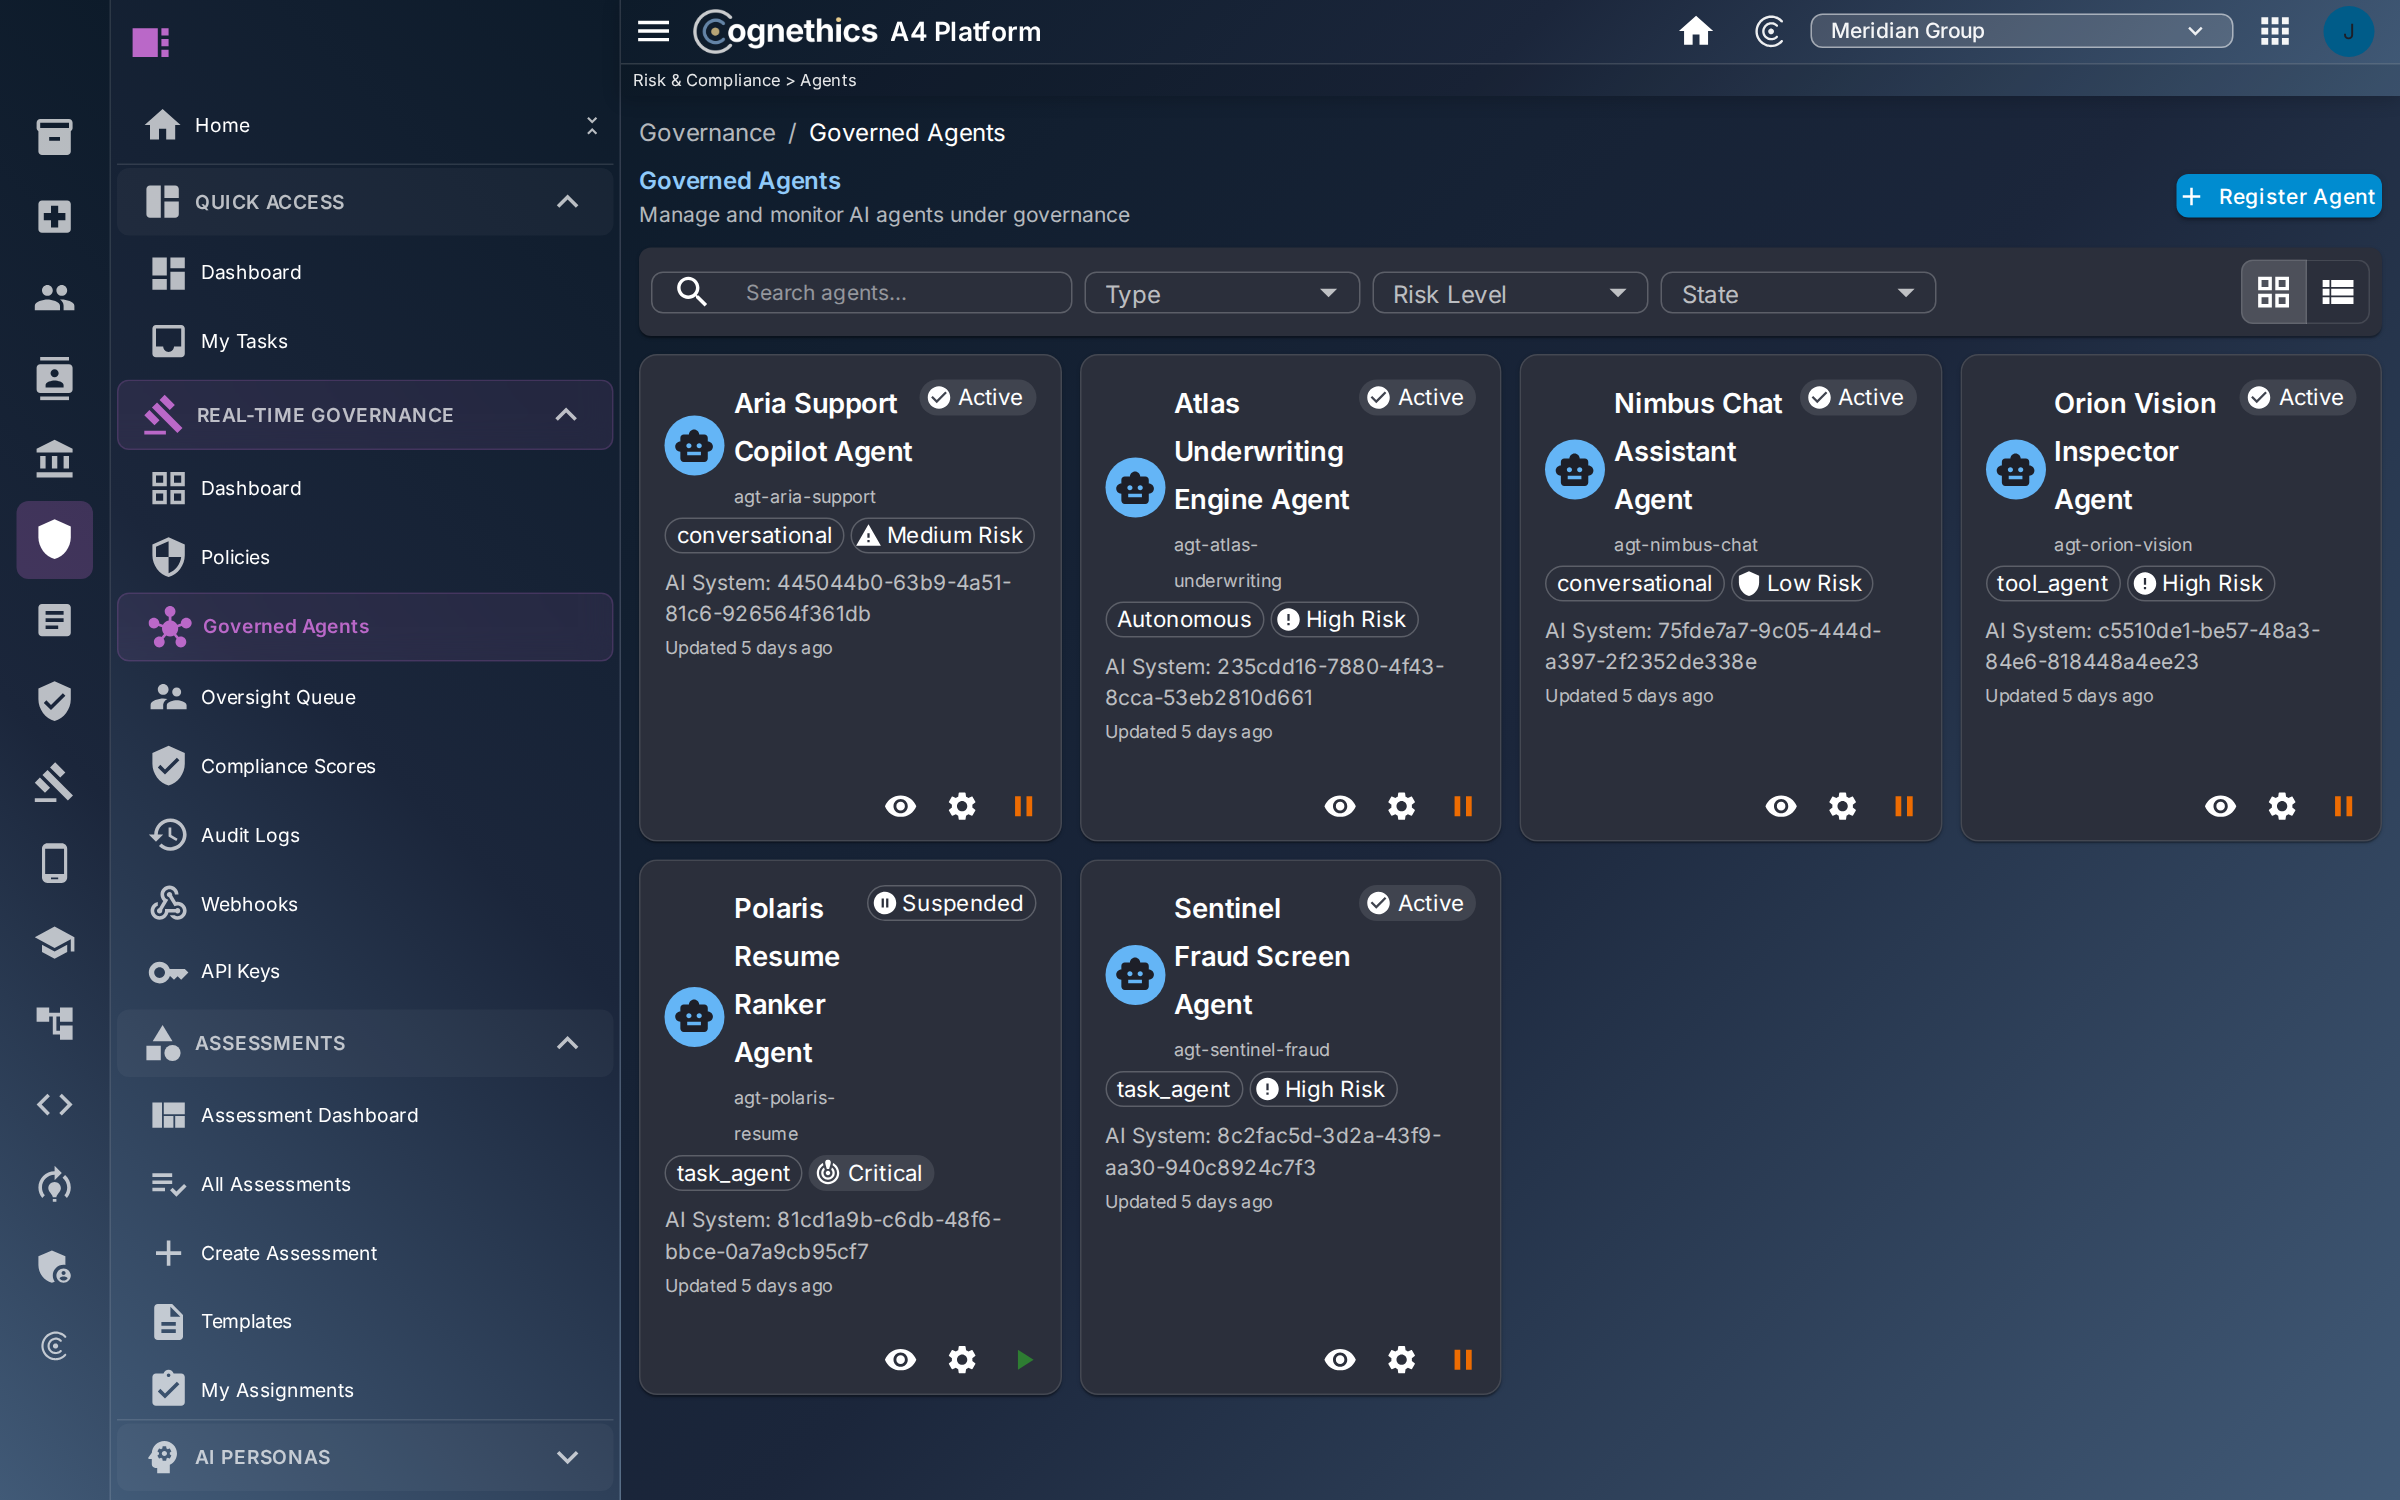Open settings gear for Aria Support Copilot Agent
This screenshot has height=1500, width=2400.
click(x=962, y=806)
